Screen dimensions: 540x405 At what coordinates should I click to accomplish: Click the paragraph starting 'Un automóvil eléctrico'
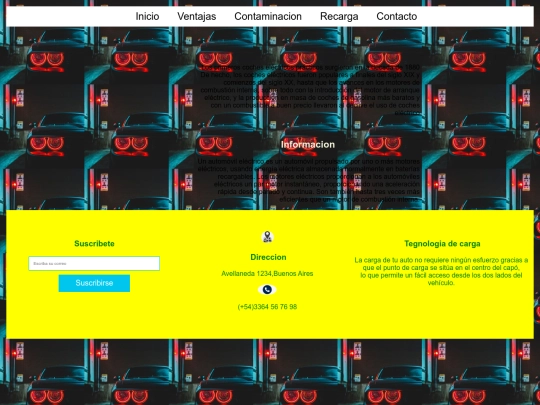click(x=309, y=180)
